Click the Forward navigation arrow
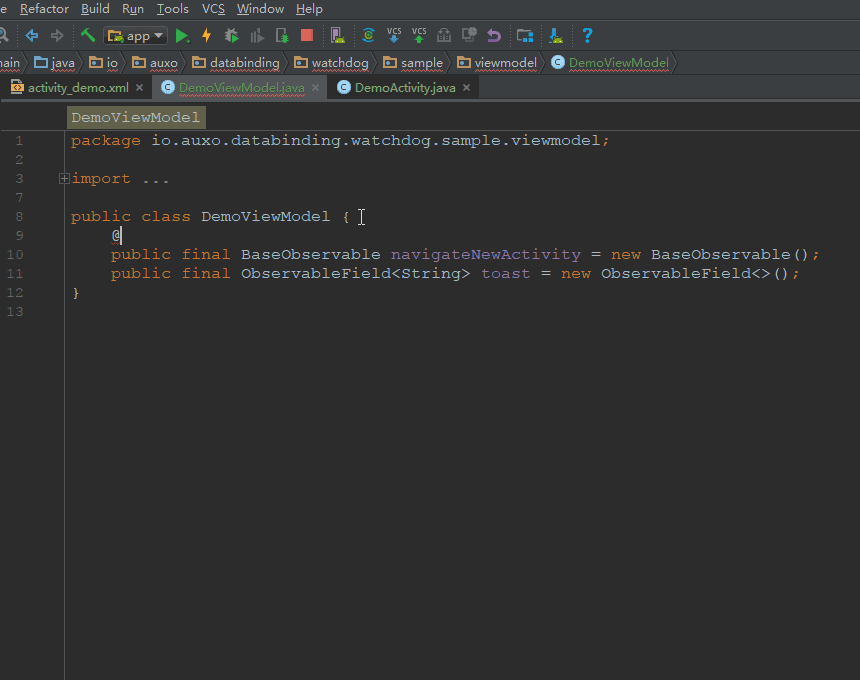 pyautogui.click(x=57, y=36)
